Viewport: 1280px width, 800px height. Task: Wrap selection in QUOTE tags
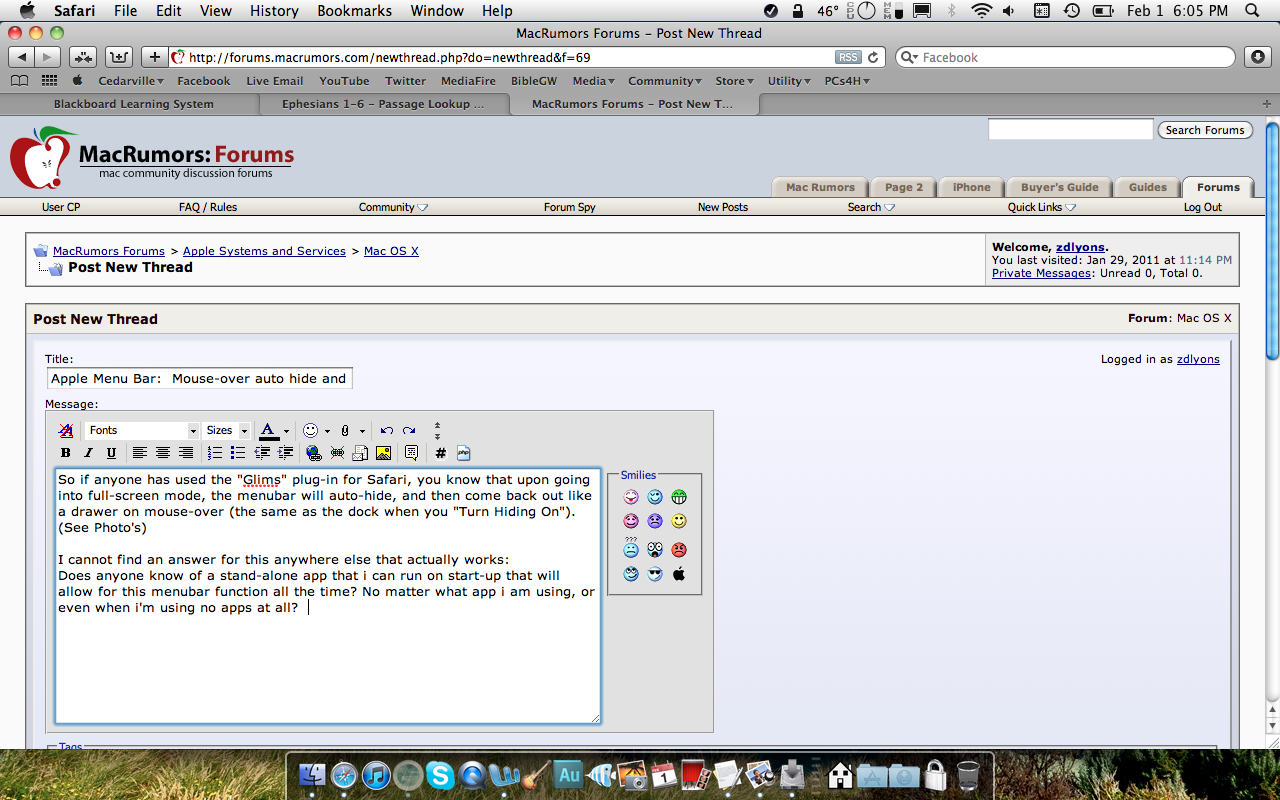click(411, 453)
